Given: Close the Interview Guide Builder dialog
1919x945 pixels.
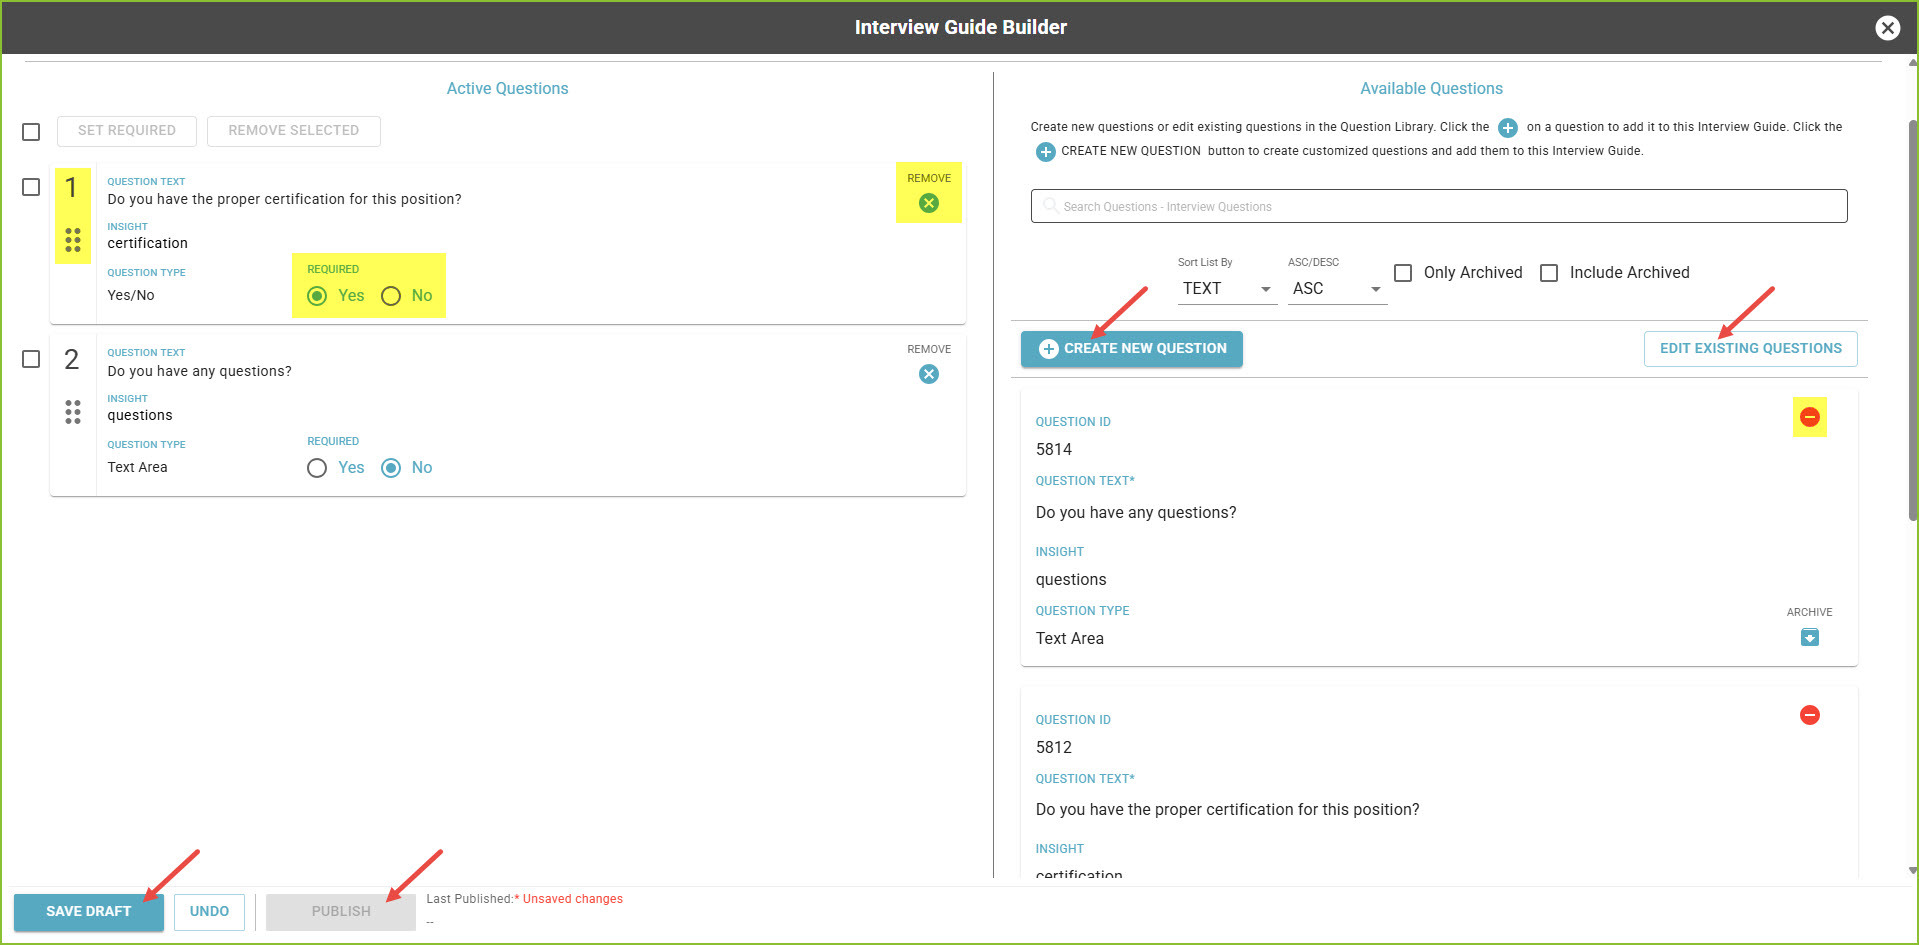Looking at the screenshot, I should point(1887,28).
